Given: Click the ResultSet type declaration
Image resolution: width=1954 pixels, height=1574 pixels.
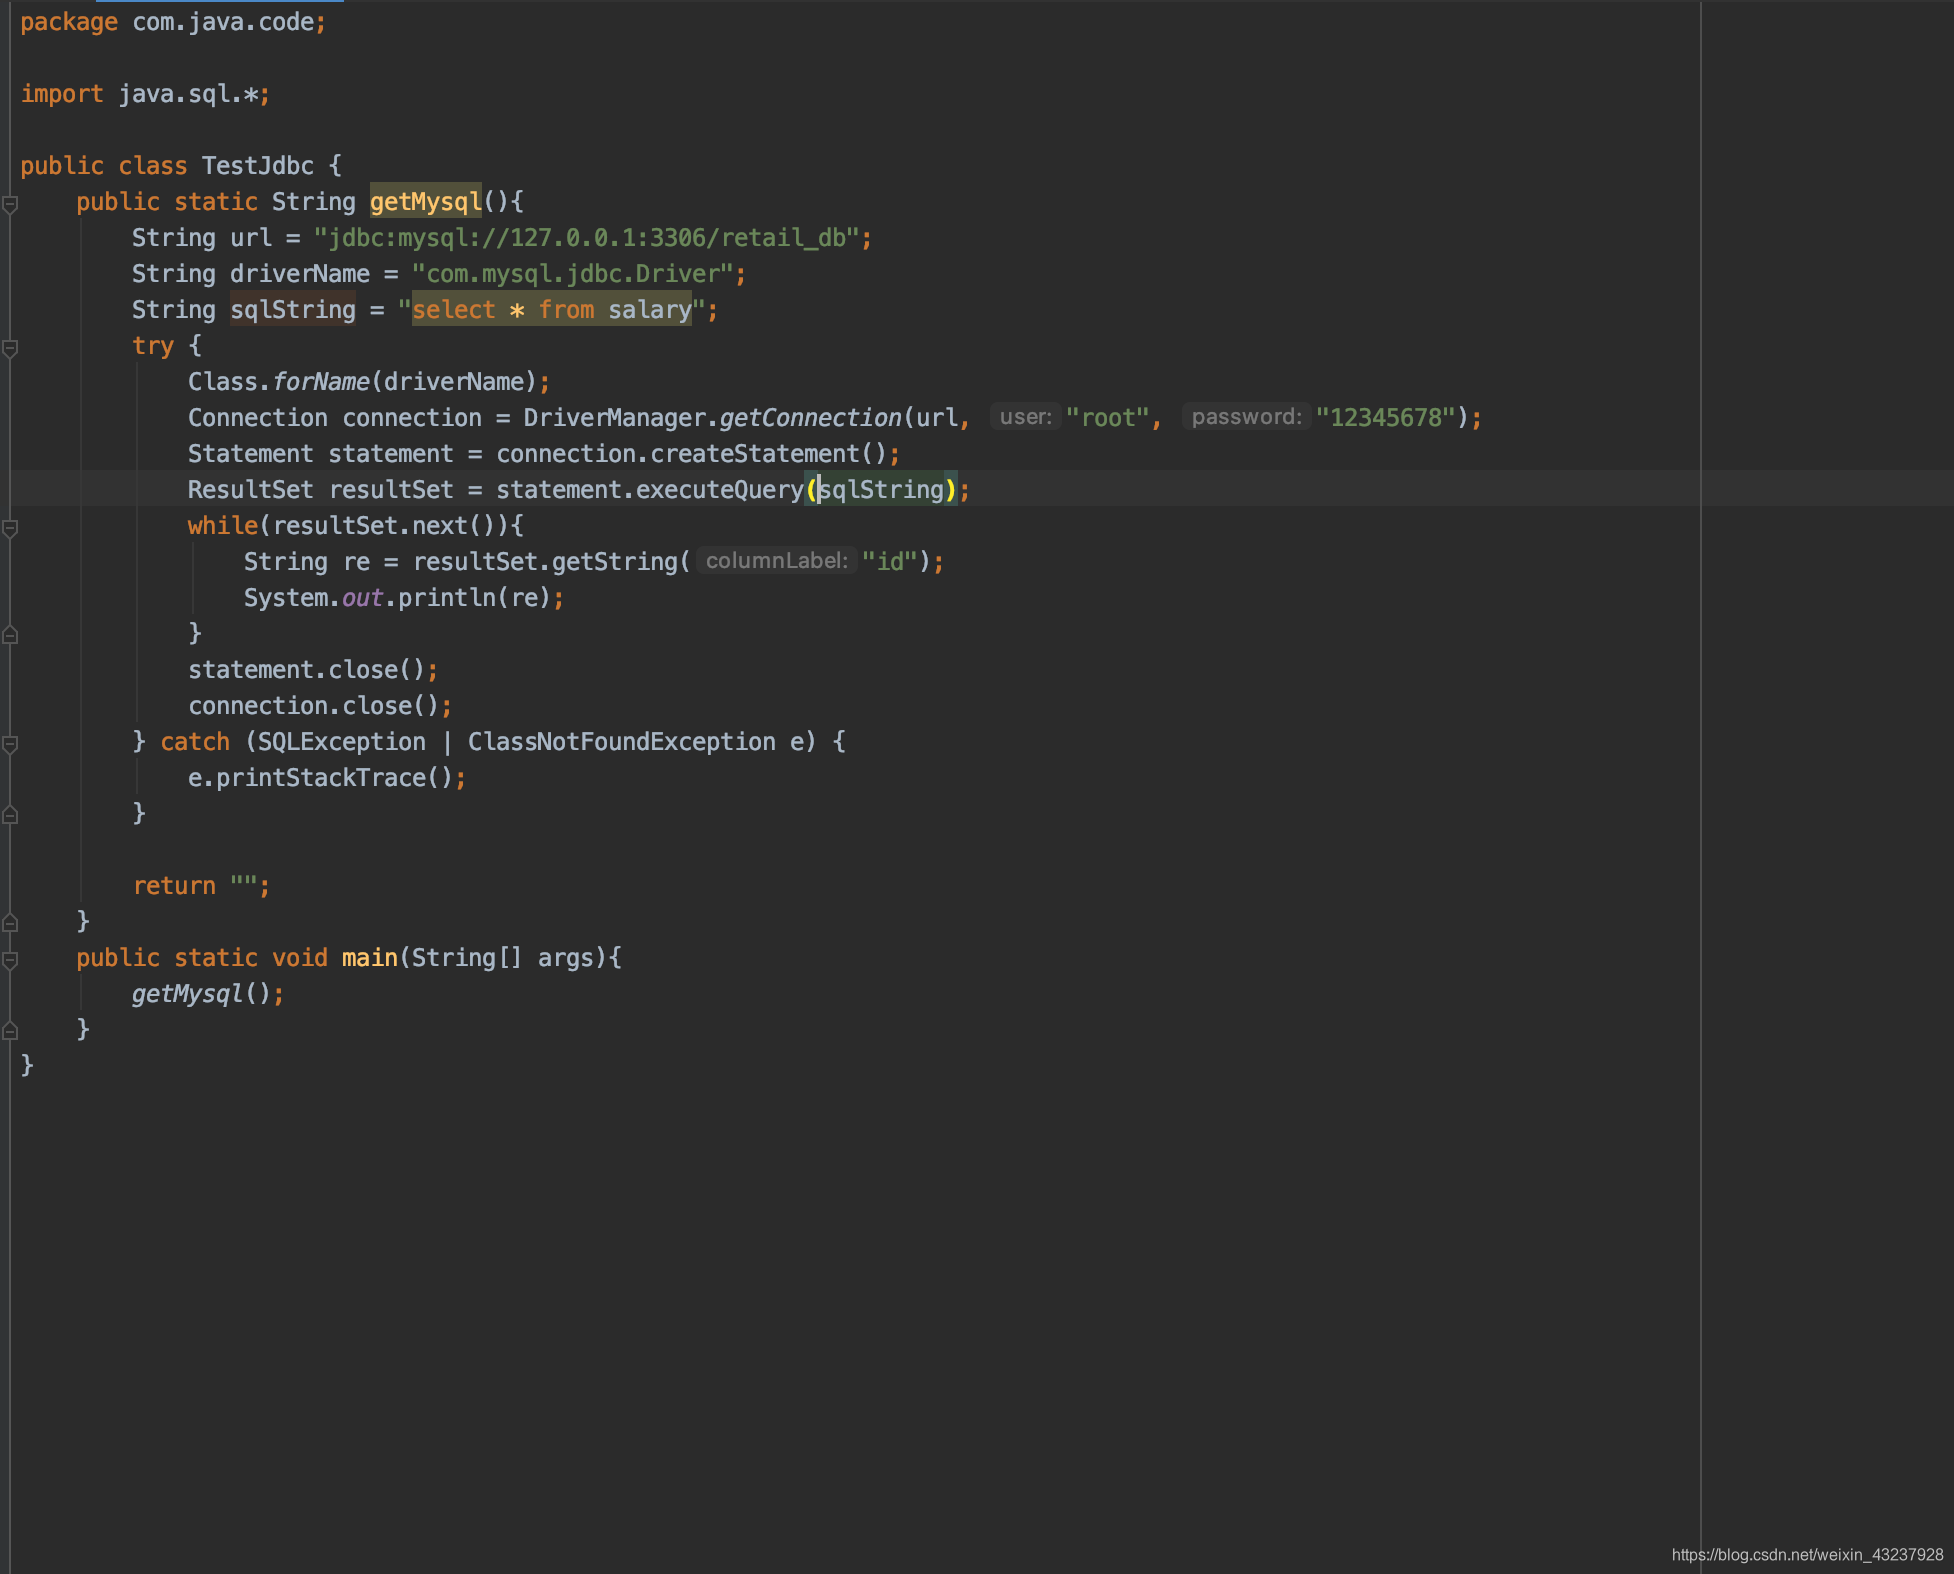Looking at the screenshot, I should tap(251, 490).
